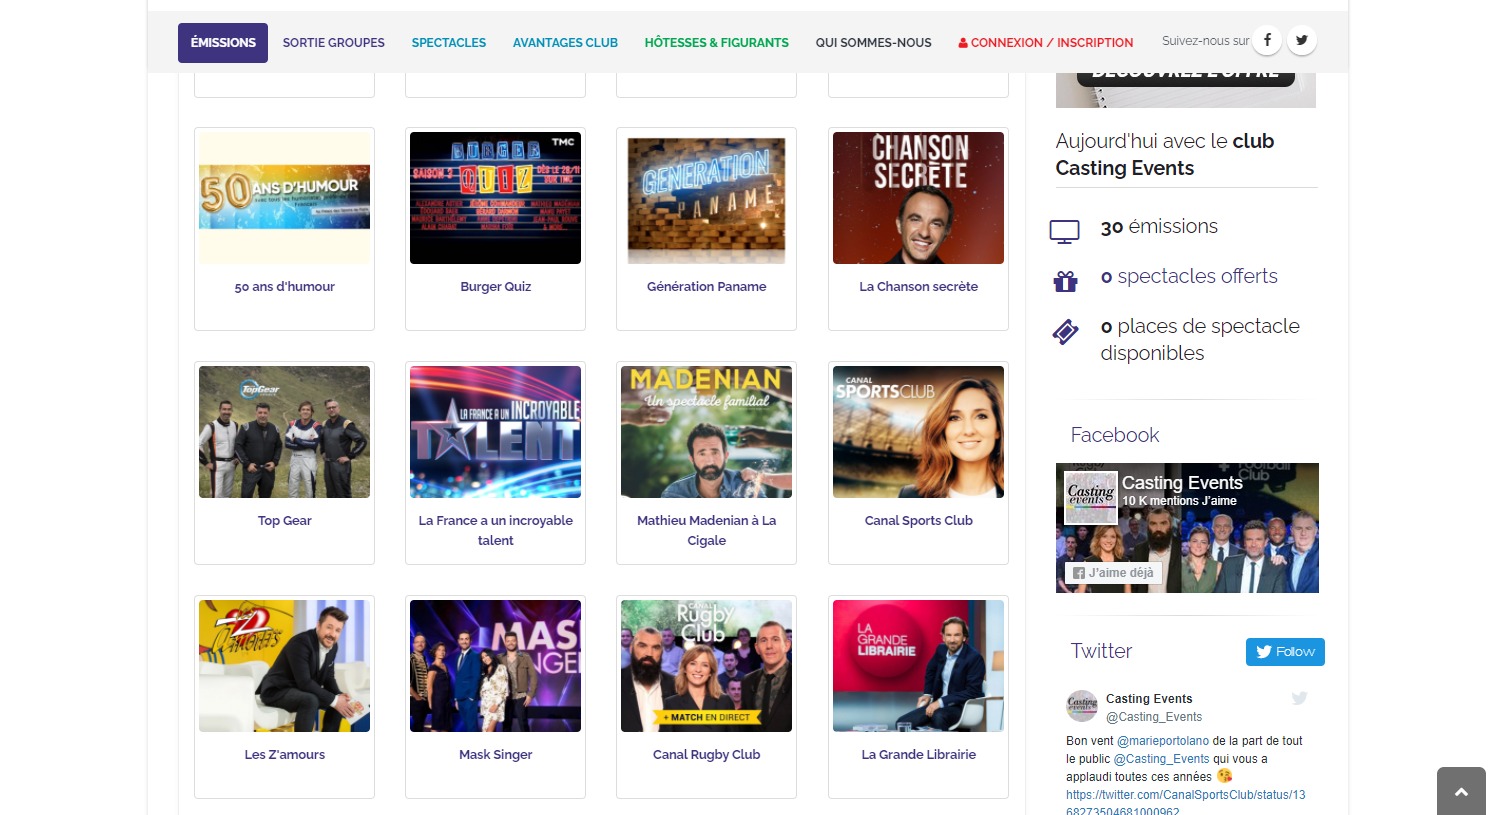
Task: Click the Mask Singer title link
Action: point(495,755)
